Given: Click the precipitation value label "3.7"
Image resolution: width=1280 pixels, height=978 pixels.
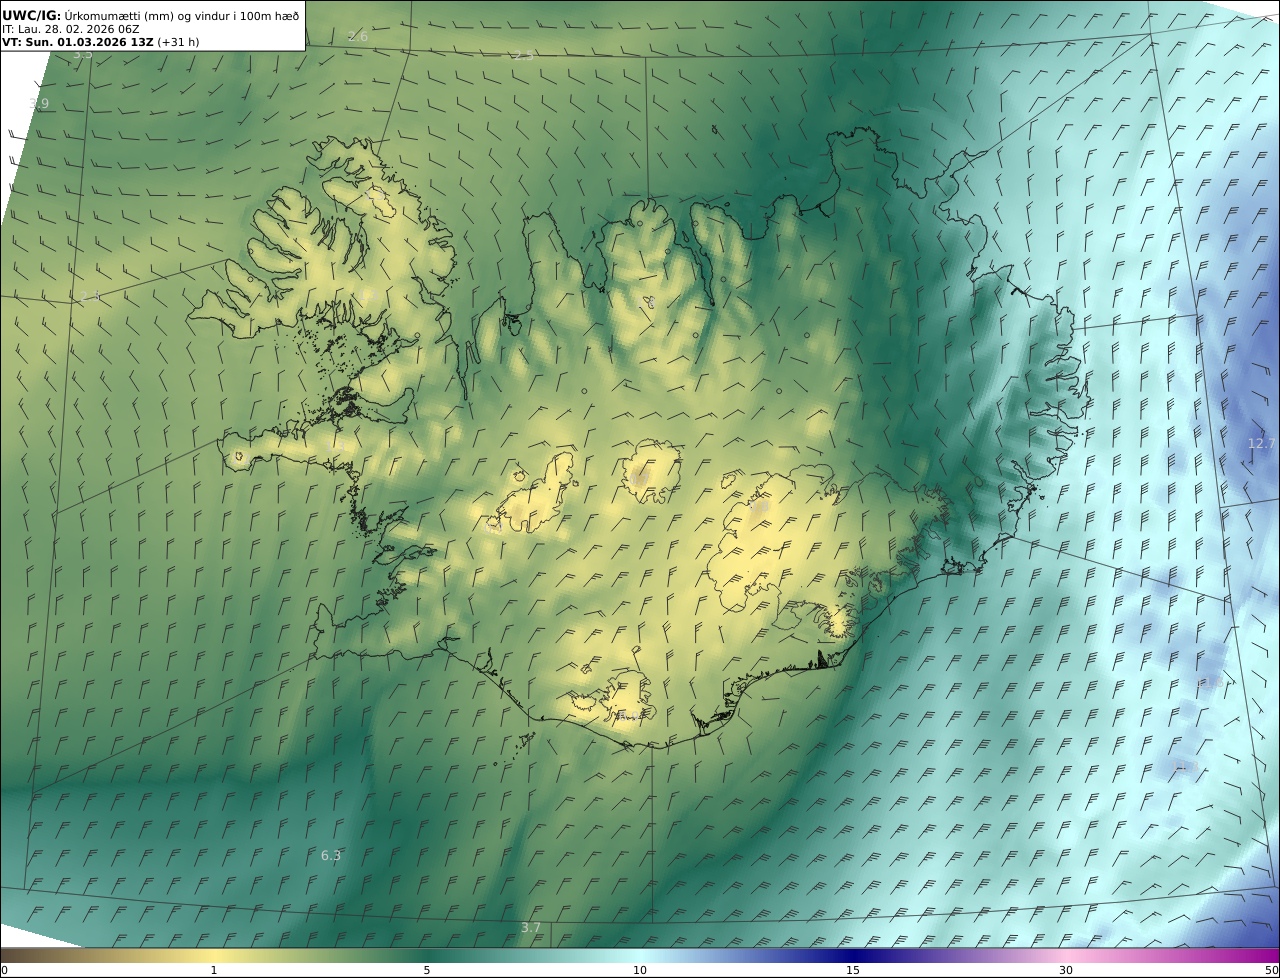Looking at the screenshot, I should tap(531, 927).
